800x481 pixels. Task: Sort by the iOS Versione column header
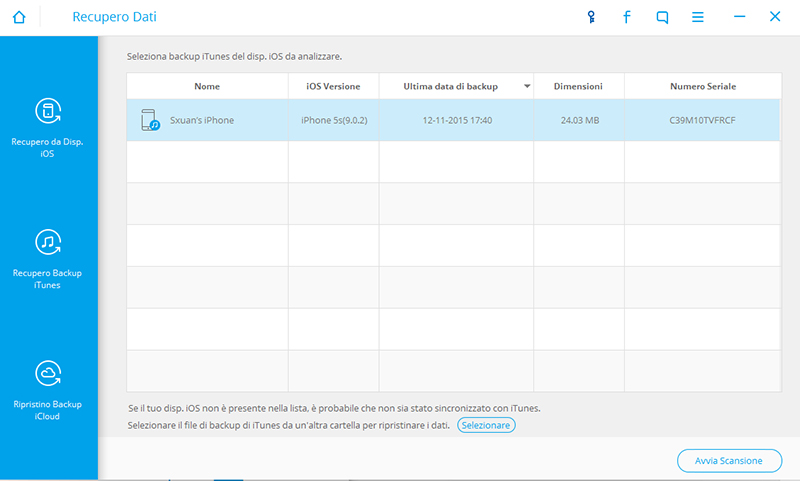(x=333, y=87)
